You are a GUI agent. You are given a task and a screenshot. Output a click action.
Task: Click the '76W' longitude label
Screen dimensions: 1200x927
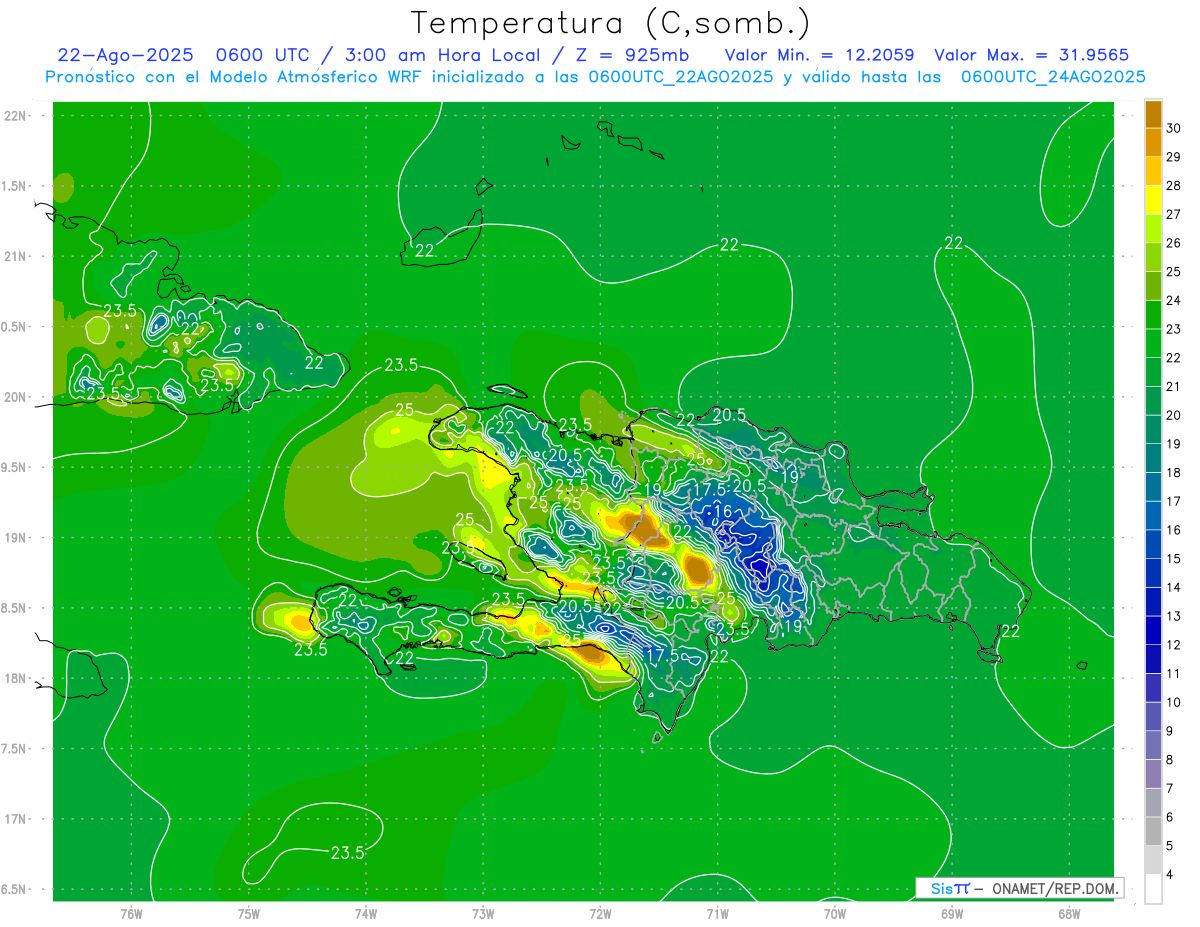pyautogui.click(x=131, y=913)
